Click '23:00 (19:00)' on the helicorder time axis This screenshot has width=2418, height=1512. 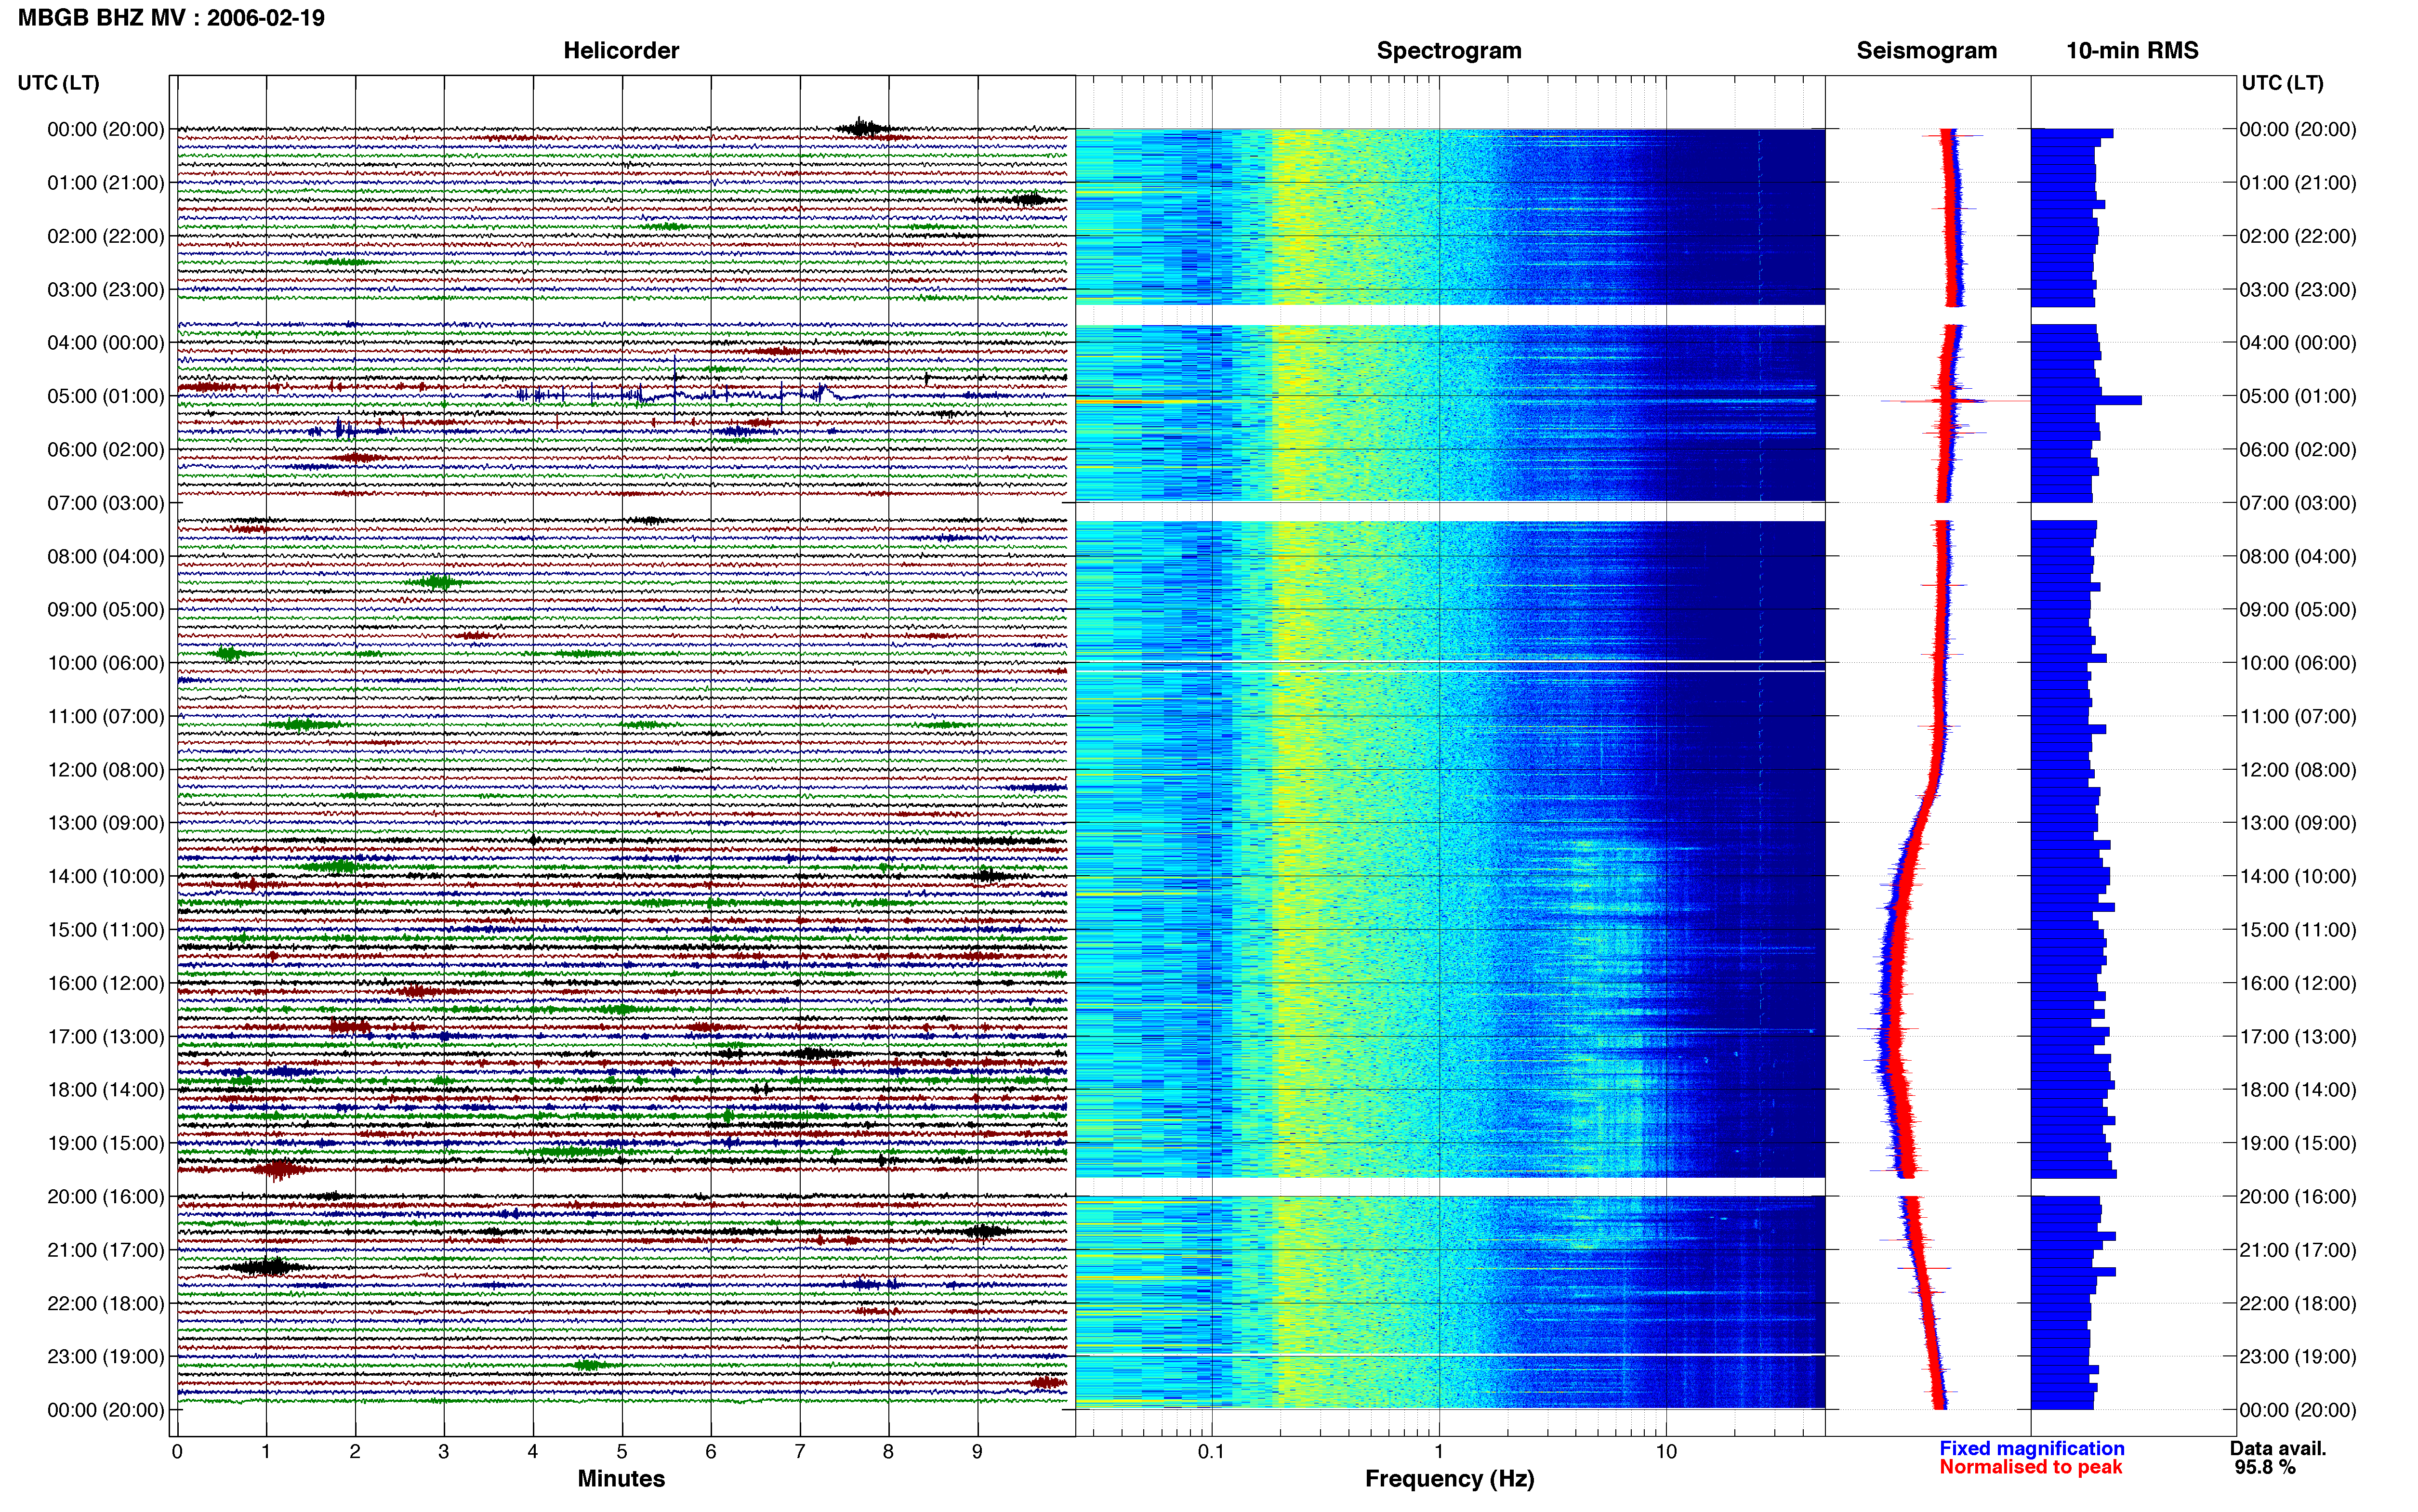point(106,1357)
